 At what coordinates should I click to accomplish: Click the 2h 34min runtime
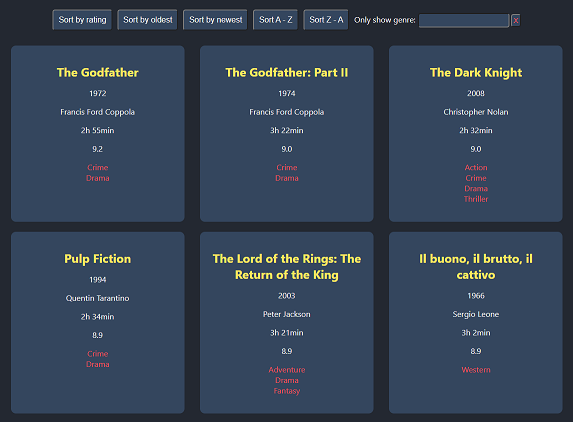(98, 317)
